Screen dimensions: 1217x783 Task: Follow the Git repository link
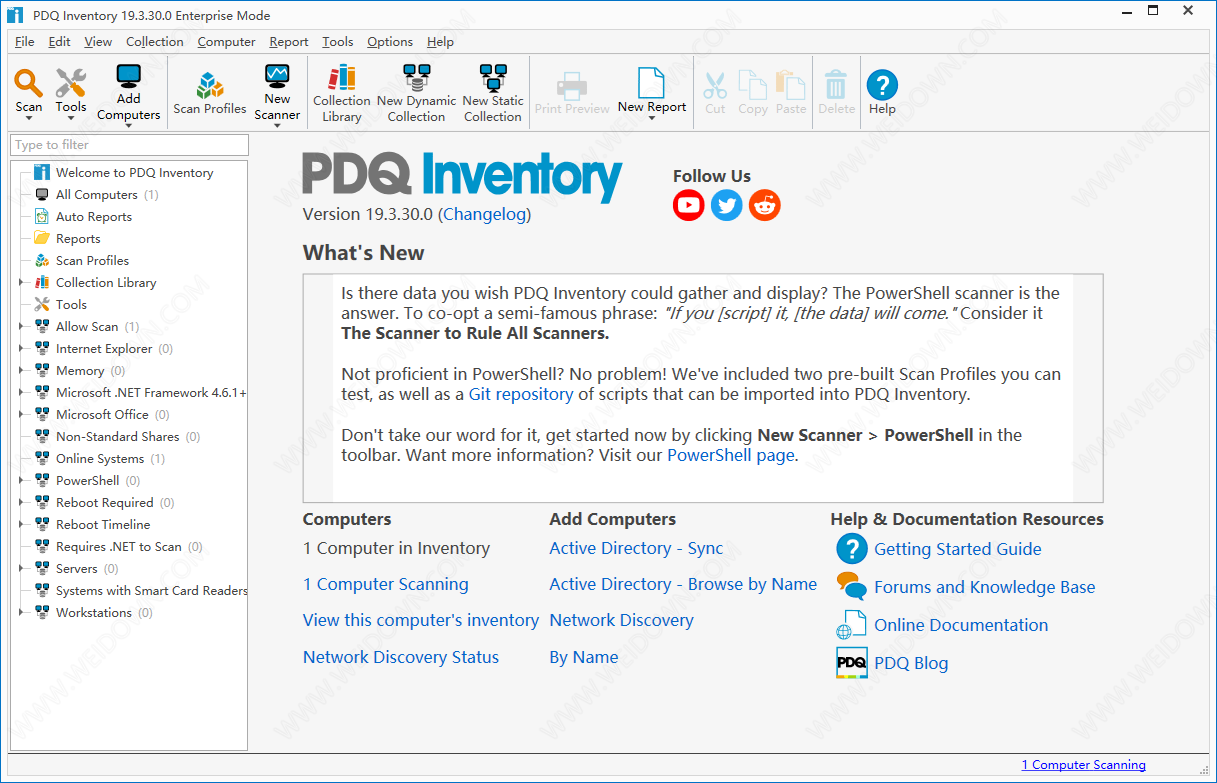[521, 394]
